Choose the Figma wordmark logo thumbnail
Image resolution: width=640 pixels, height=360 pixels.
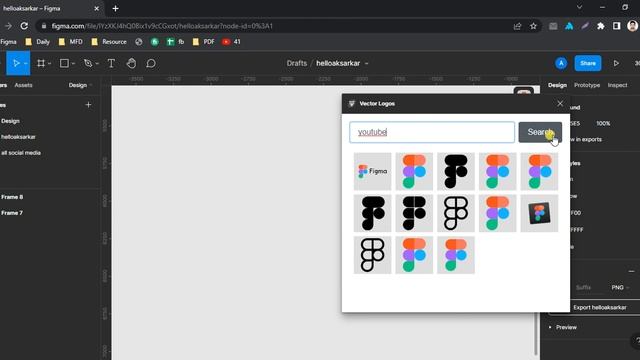click(372, 171)
